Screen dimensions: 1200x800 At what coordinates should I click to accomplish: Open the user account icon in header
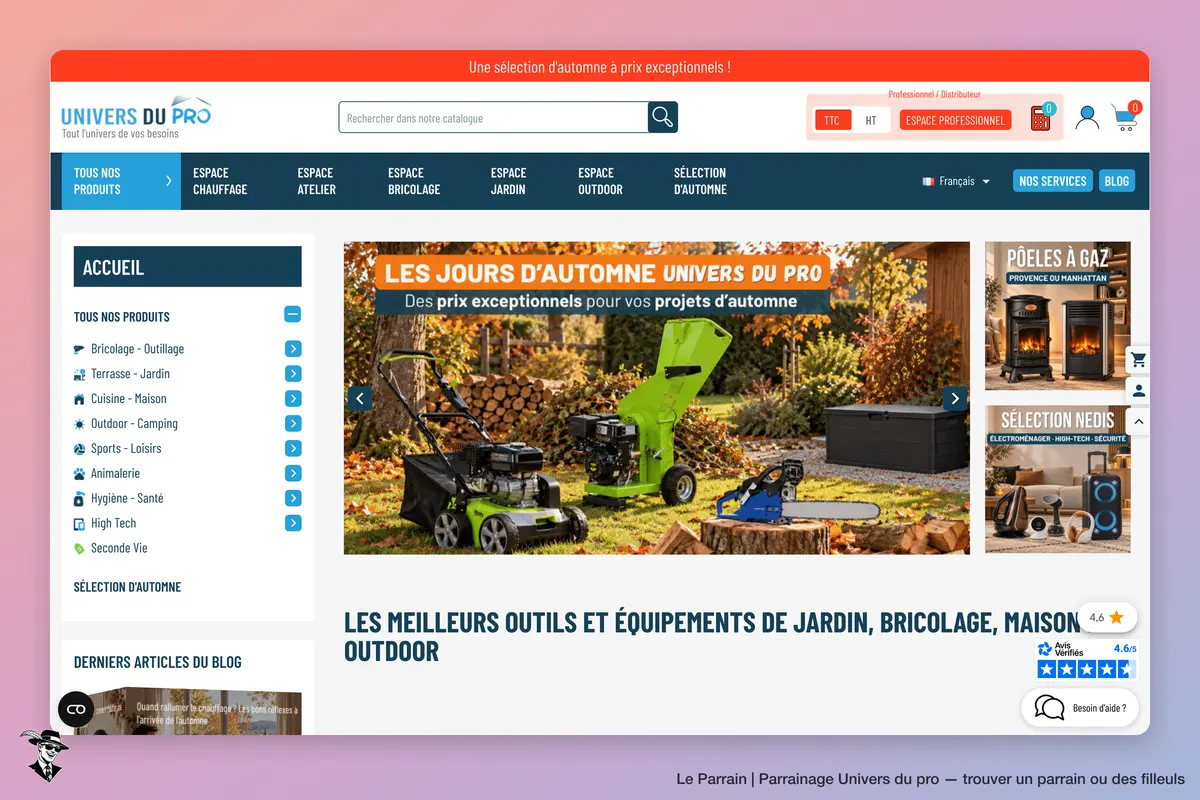[x=1087, y=118]
